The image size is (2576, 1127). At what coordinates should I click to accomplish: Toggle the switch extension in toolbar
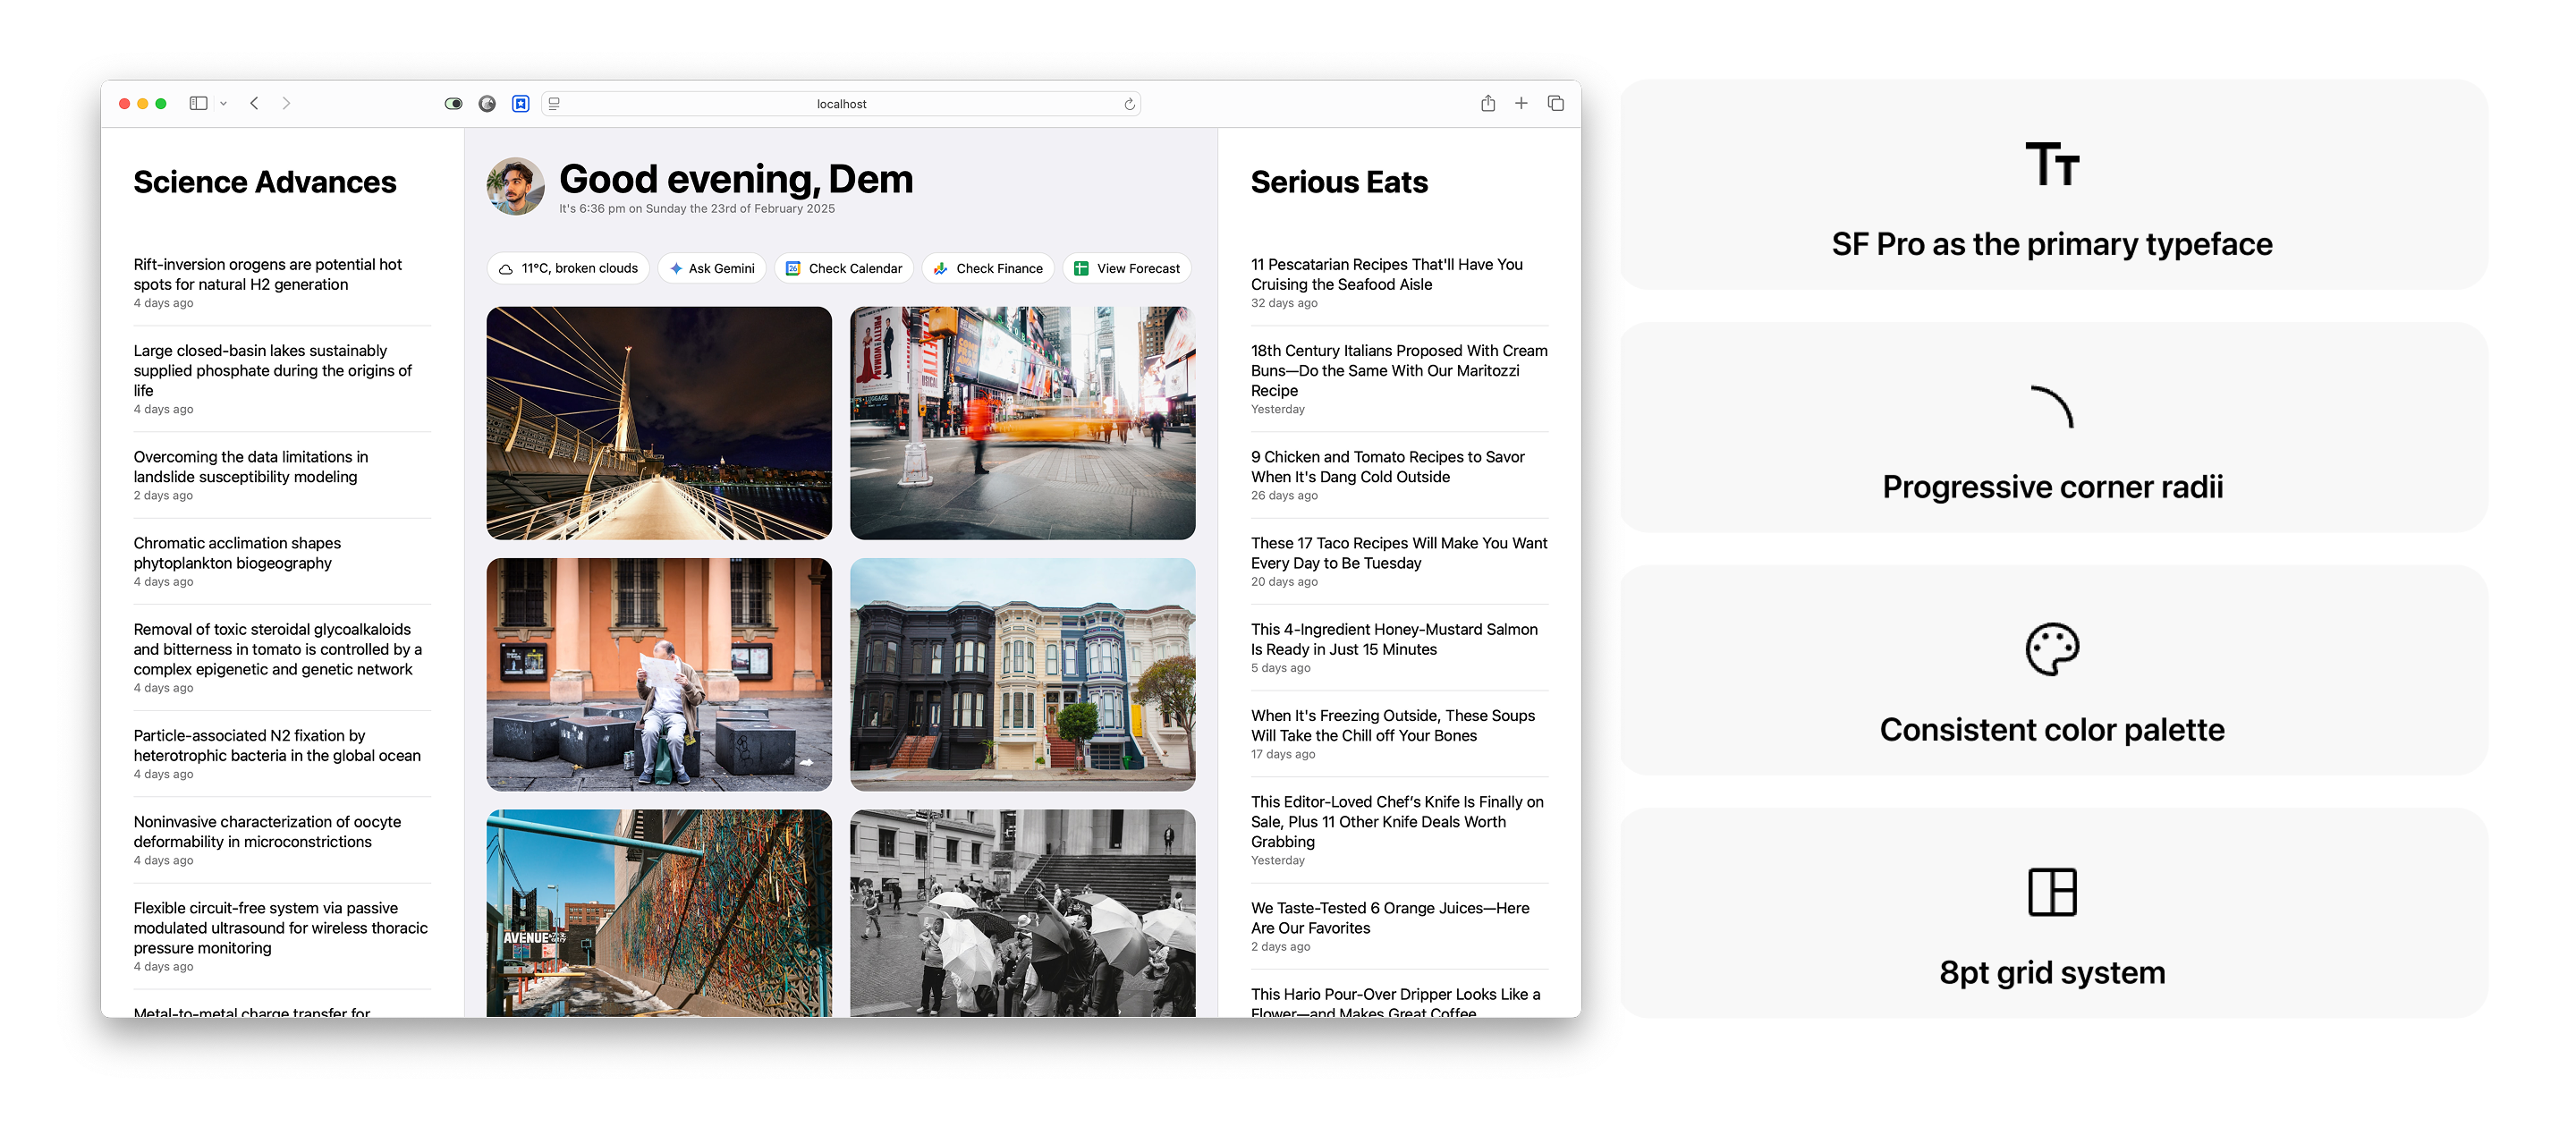click(x=453, y=103)
